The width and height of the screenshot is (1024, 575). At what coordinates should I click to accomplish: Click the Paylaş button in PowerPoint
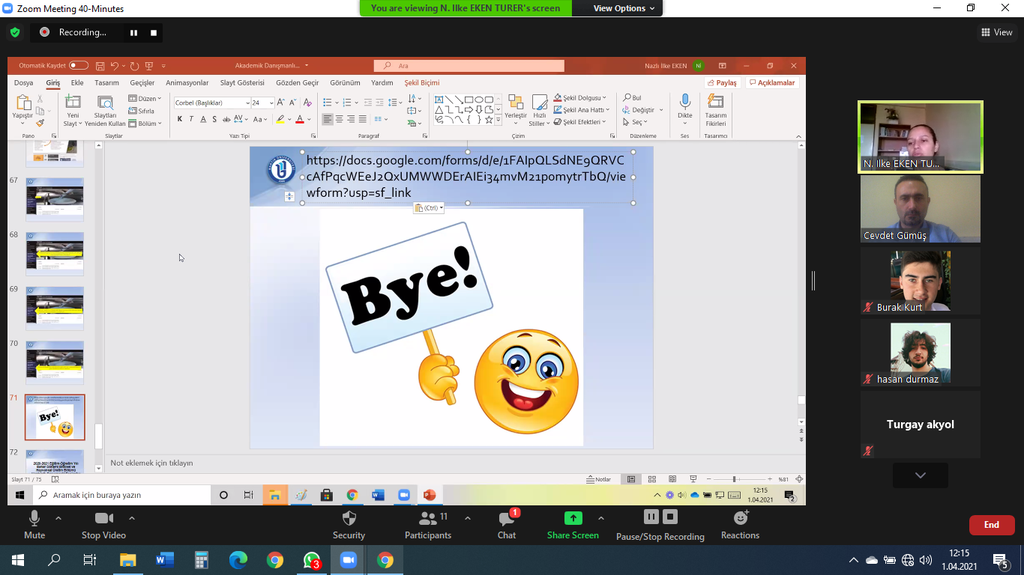click(x=722, y=83)
